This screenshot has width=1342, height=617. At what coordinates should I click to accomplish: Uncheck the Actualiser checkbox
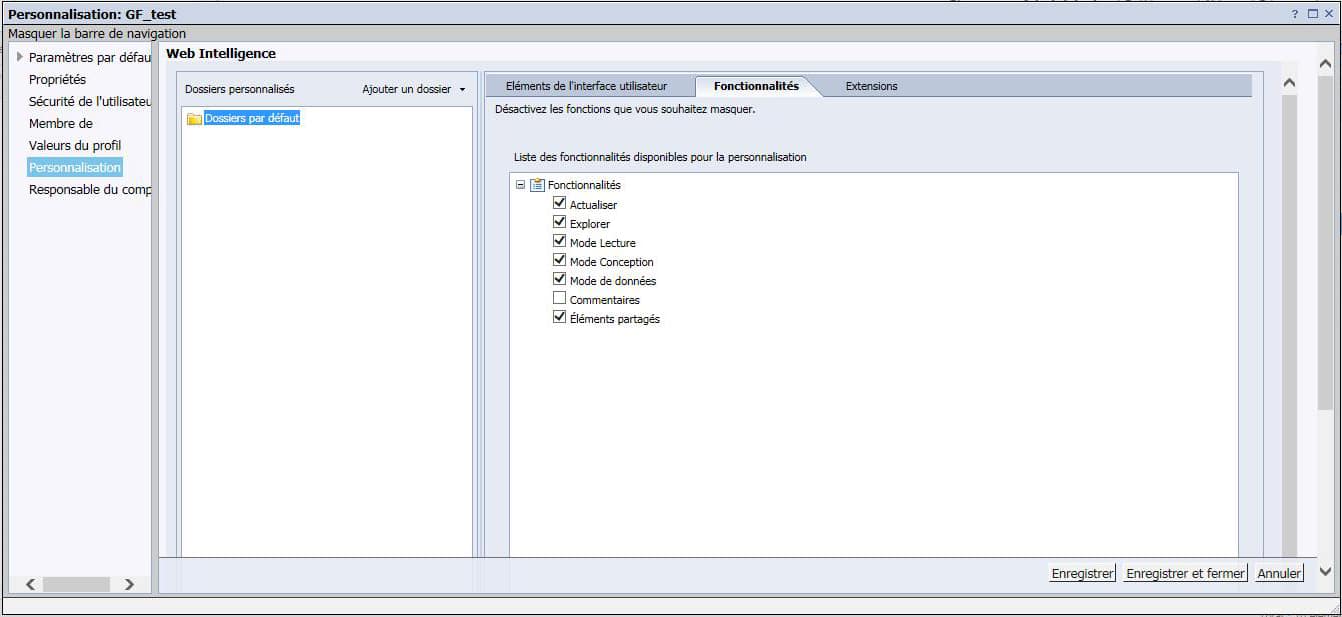560,204
